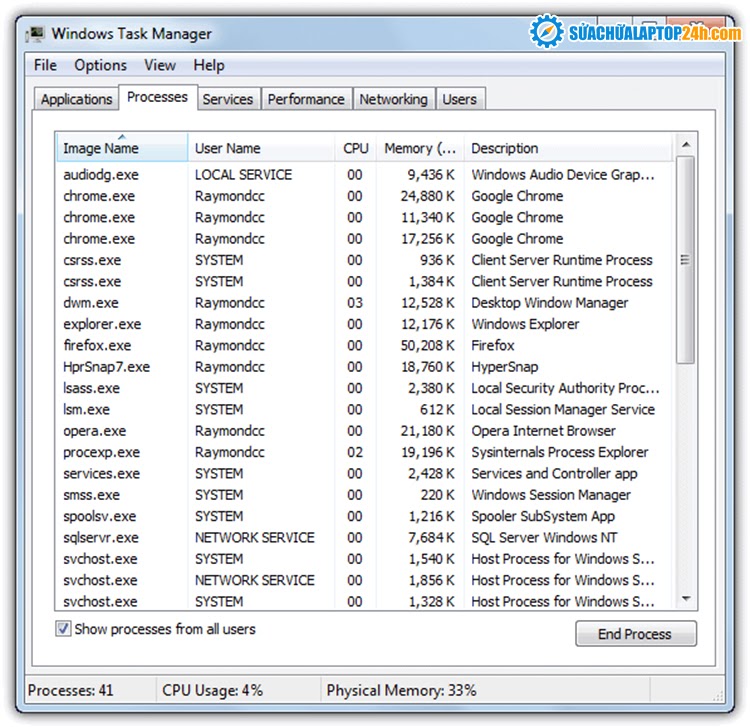Sort by the Image Name column header
Viewport: 750px width, 727px height.
101,148
